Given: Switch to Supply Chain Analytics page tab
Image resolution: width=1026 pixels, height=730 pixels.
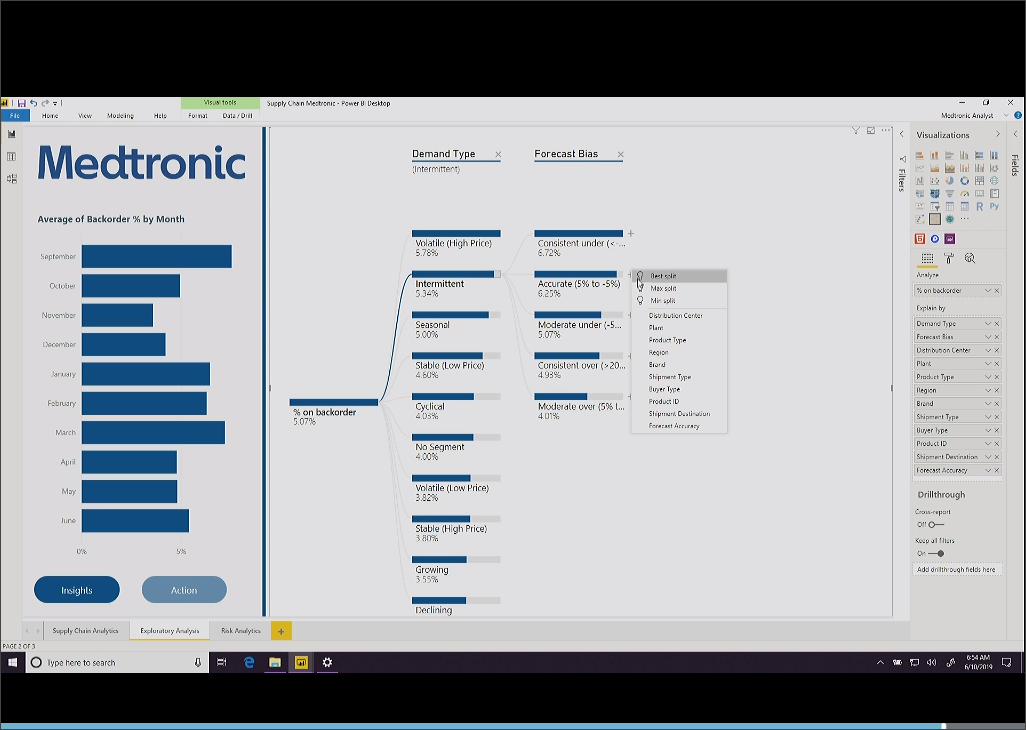Looking at the screenshot, I should (86, 631).
